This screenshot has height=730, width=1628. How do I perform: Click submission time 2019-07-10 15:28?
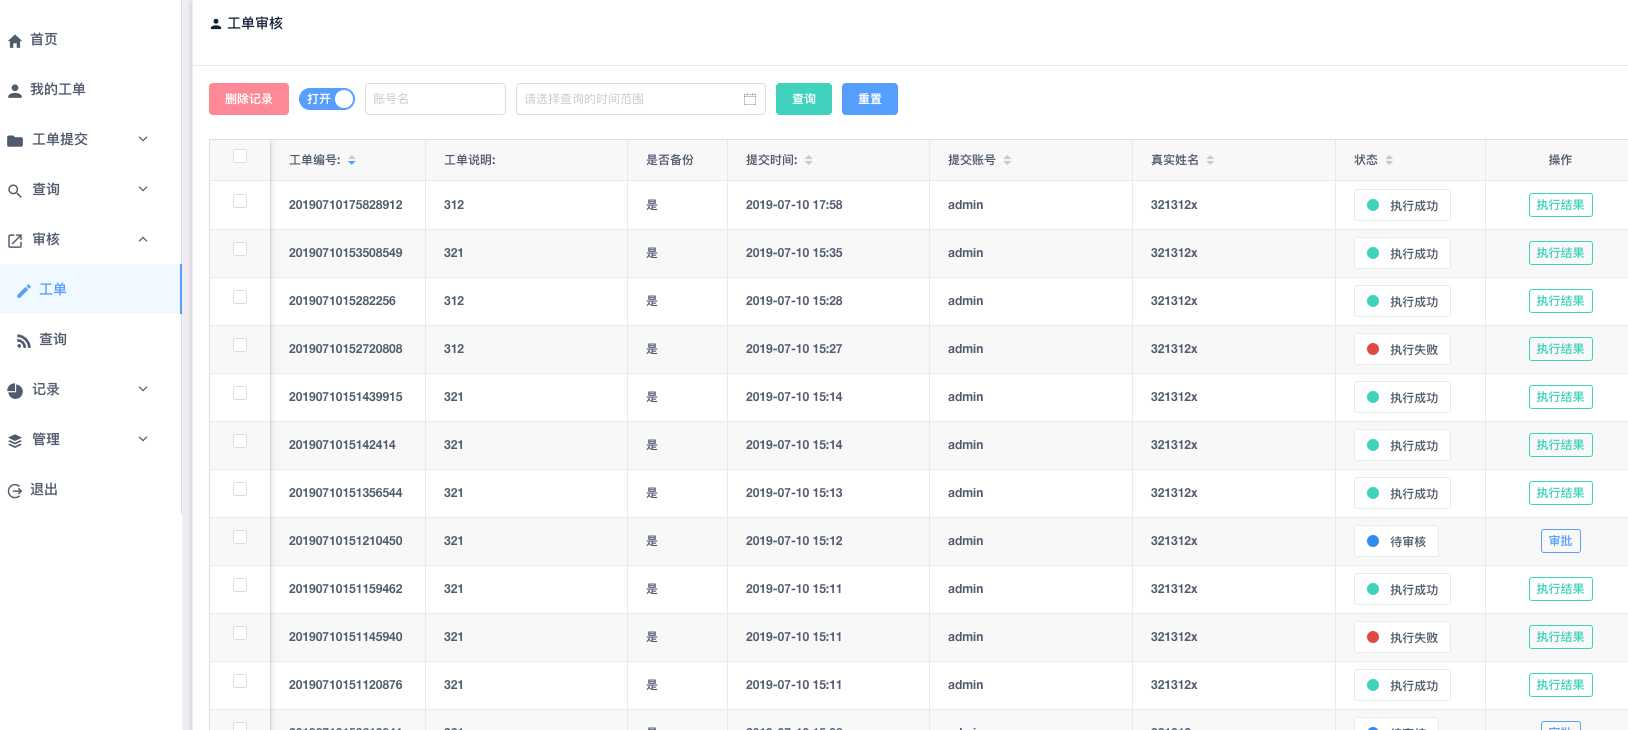(x=794, y=301)
